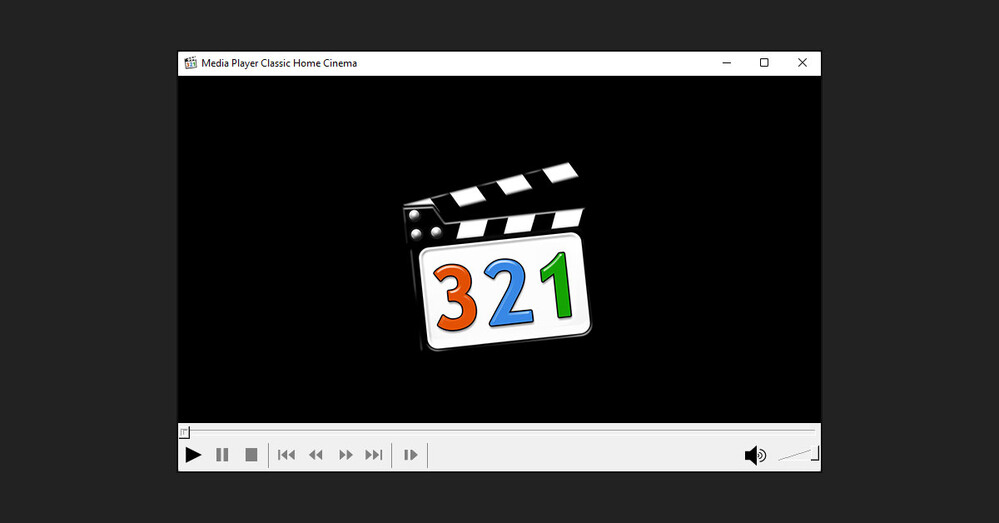Maximize the Media Player Classic window

pos(765,63)
